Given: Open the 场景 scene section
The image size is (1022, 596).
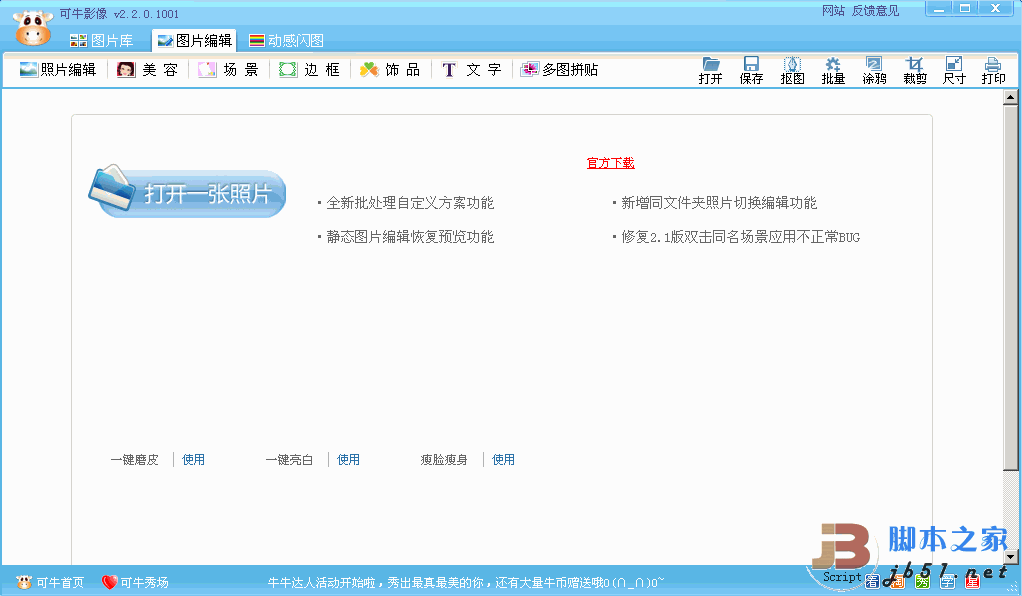Looking at the screenshot, I should pyautogui.click(x=228, y=70).
